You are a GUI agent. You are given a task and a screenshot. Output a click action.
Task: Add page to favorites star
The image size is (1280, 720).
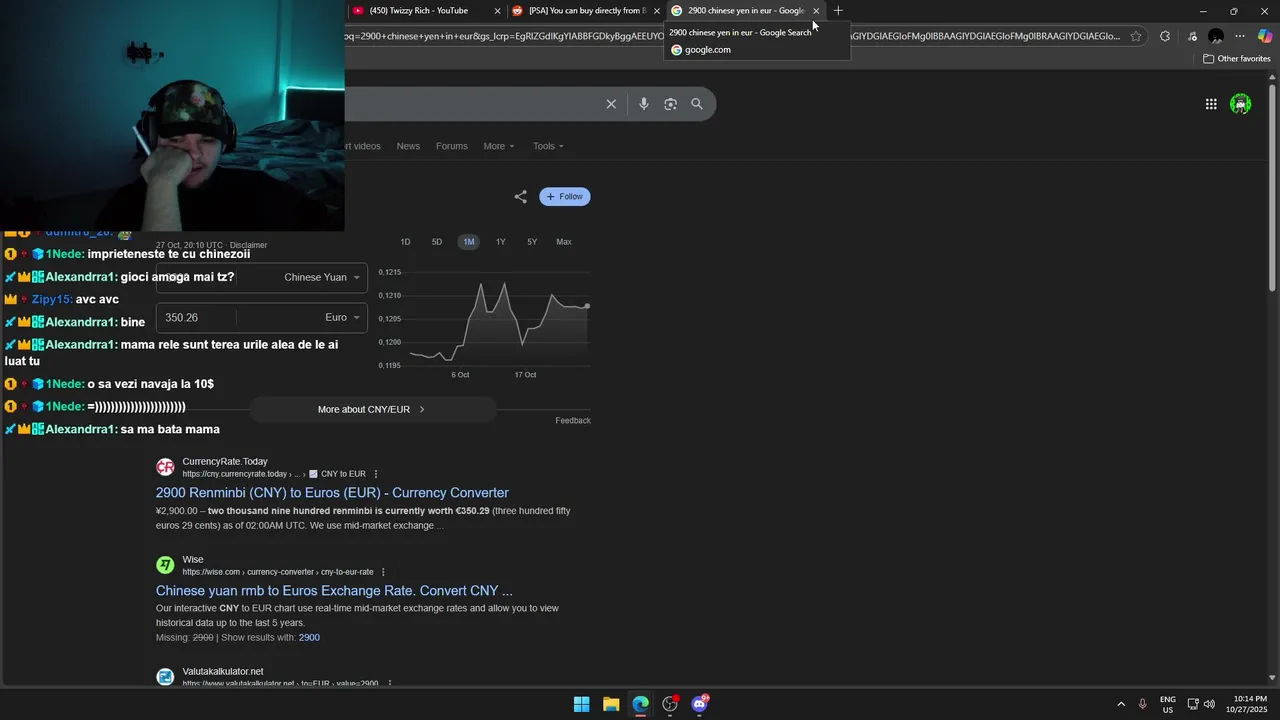[1136, 36]
